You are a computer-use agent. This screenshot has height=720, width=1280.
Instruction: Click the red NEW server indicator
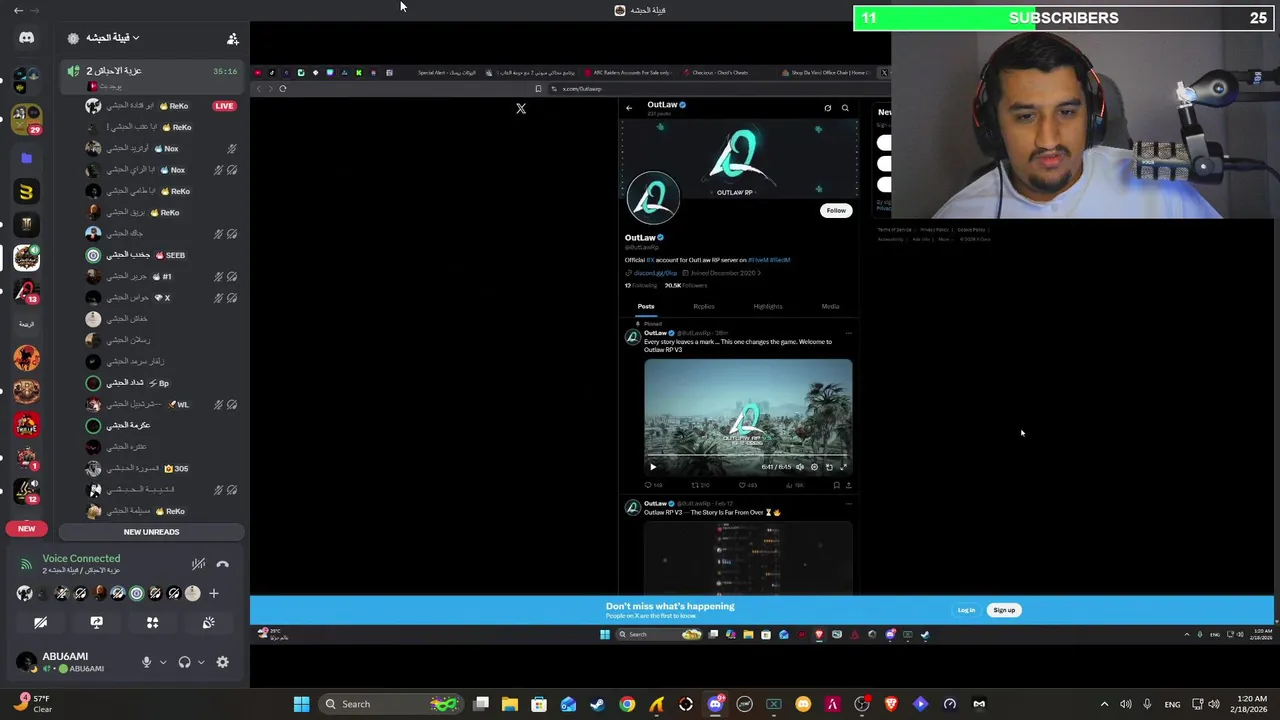click(26, 528)
